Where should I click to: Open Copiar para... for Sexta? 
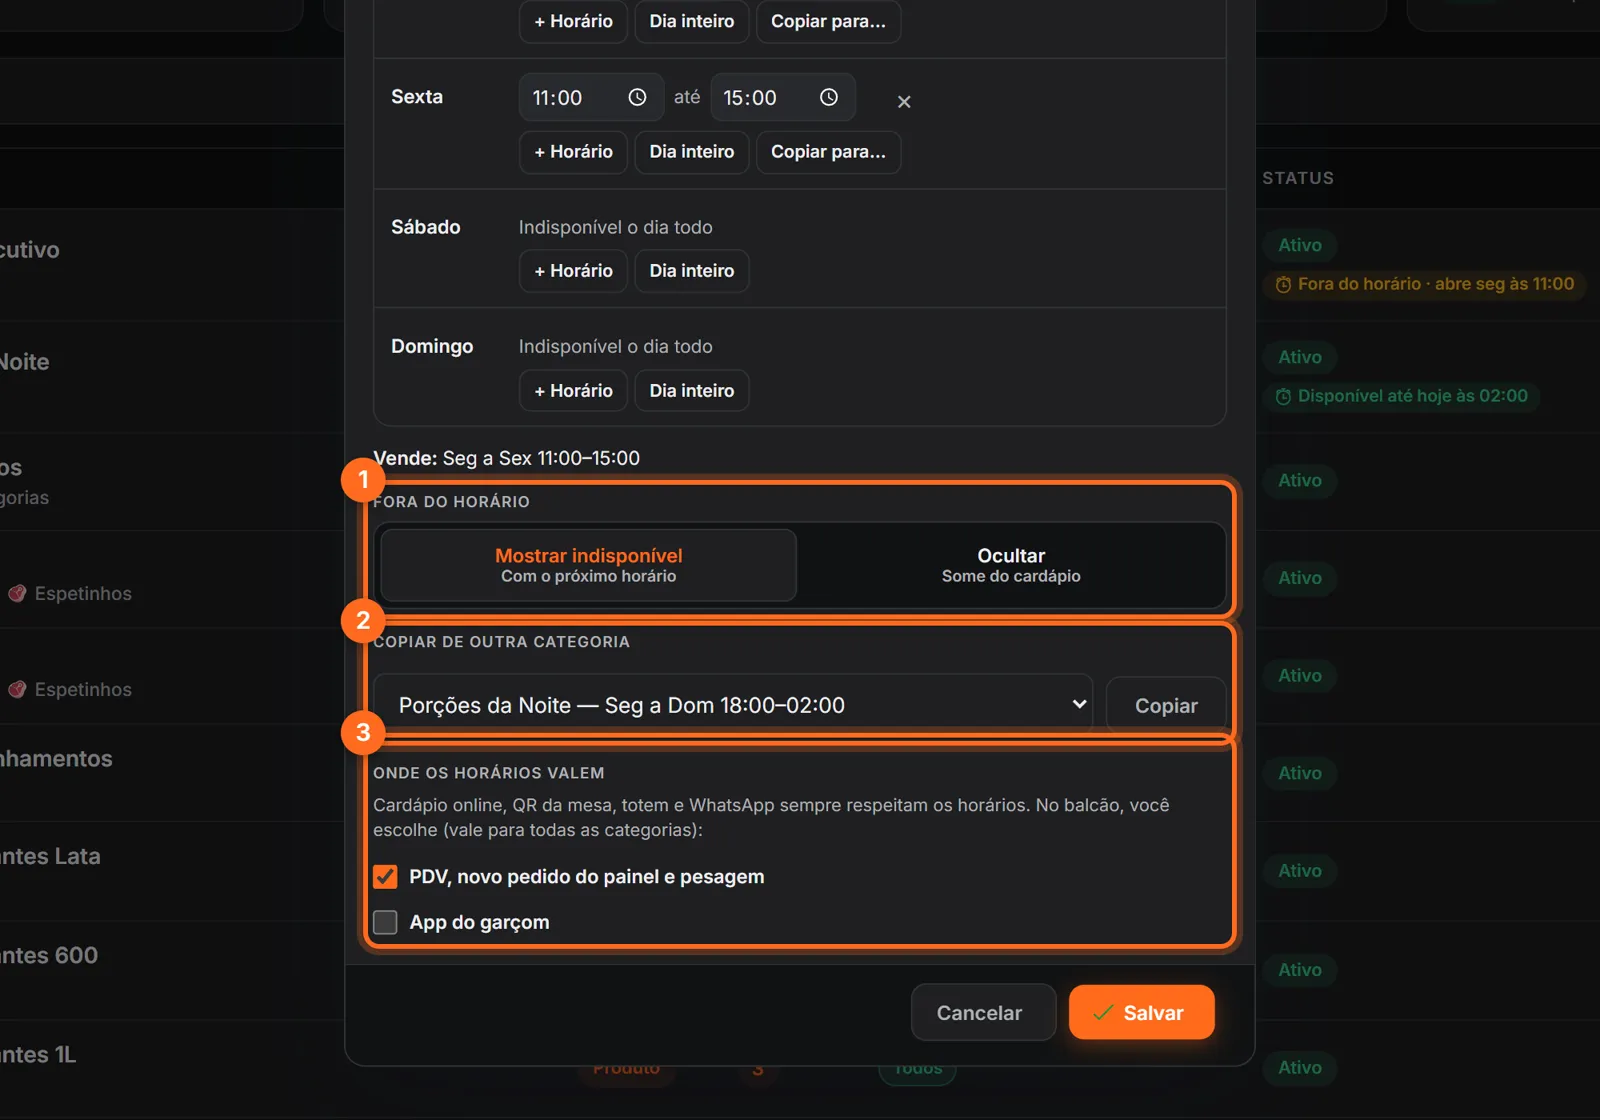828,152
